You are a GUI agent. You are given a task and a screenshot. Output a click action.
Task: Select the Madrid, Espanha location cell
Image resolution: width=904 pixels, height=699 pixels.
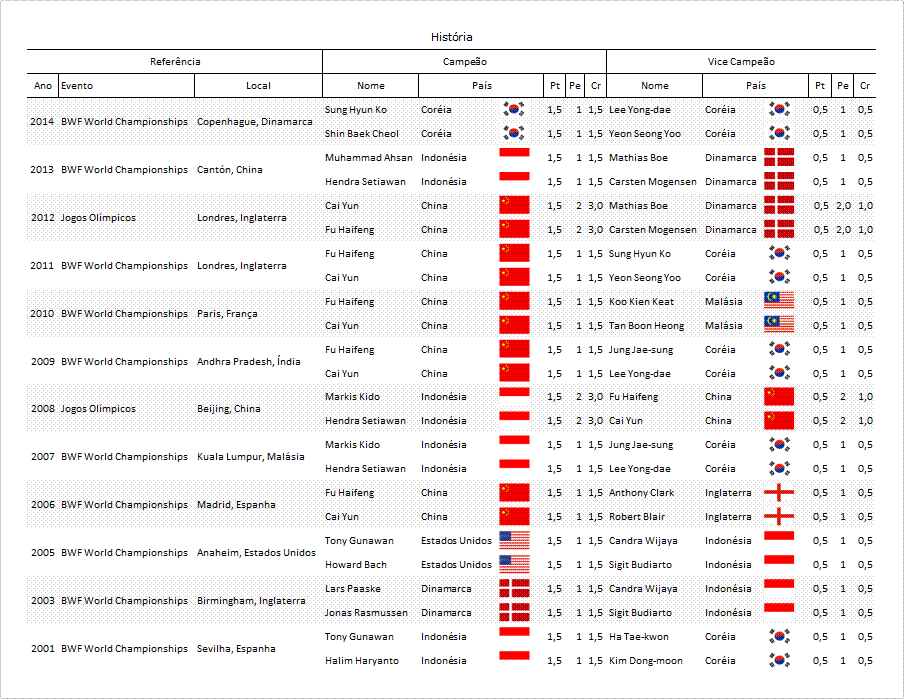(x=236, y=504)
